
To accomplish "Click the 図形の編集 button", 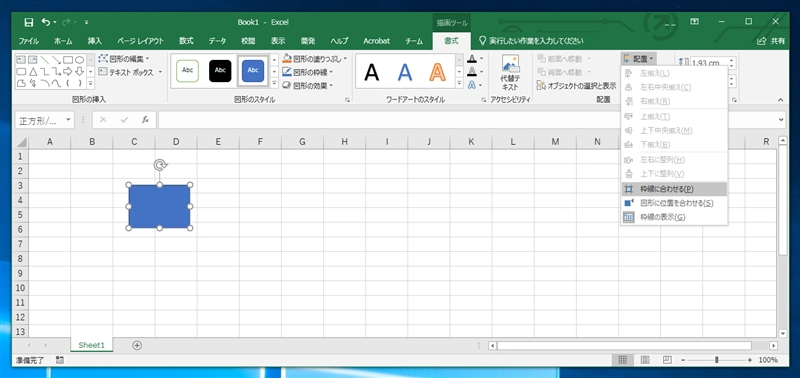I will (124, 59).
